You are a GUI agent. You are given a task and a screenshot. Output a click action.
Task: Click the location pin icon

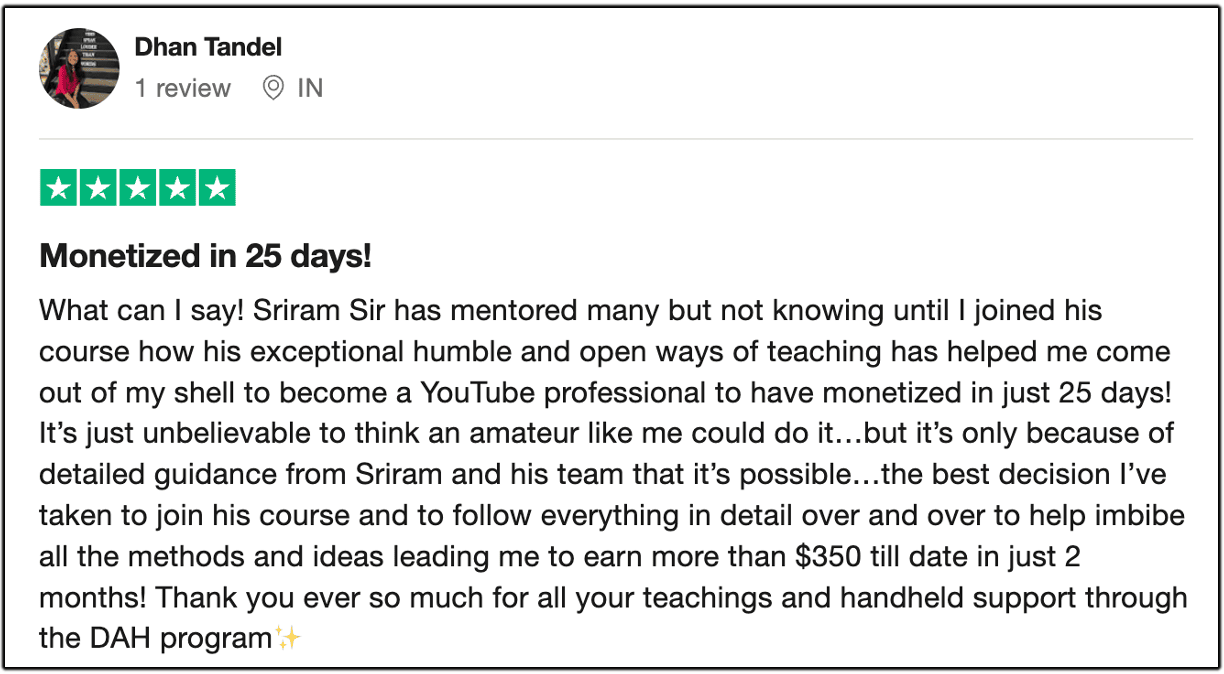pyautogui.click(x=273, y=88)
